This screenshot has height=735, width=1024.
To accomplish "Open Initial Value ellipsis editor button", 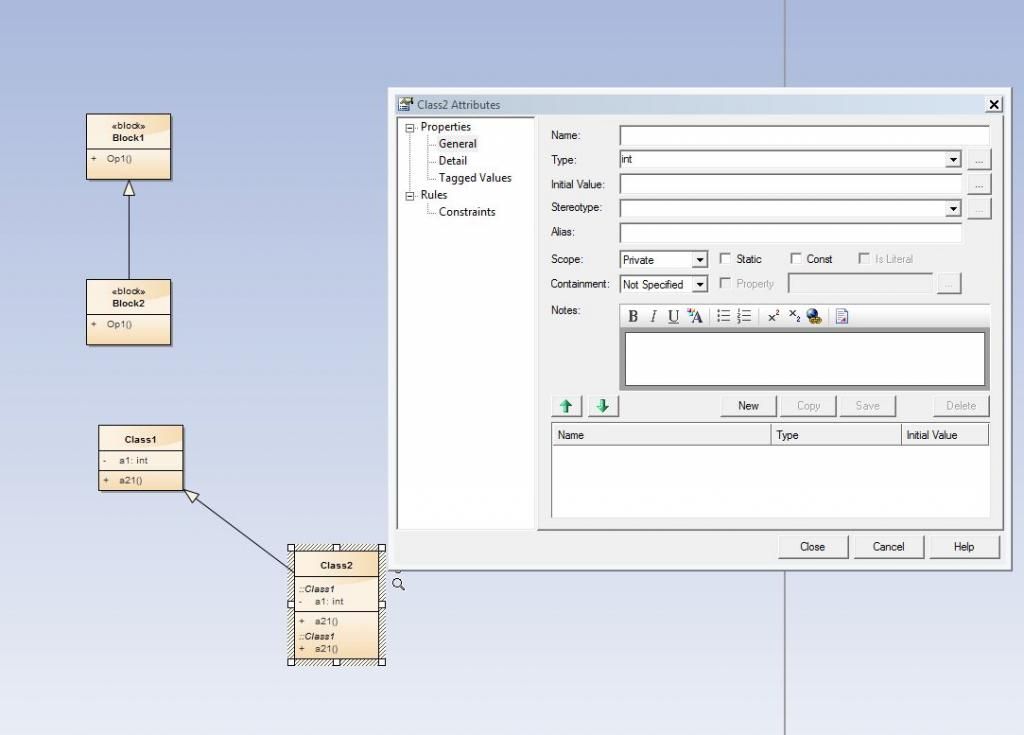I will [979, 184].
